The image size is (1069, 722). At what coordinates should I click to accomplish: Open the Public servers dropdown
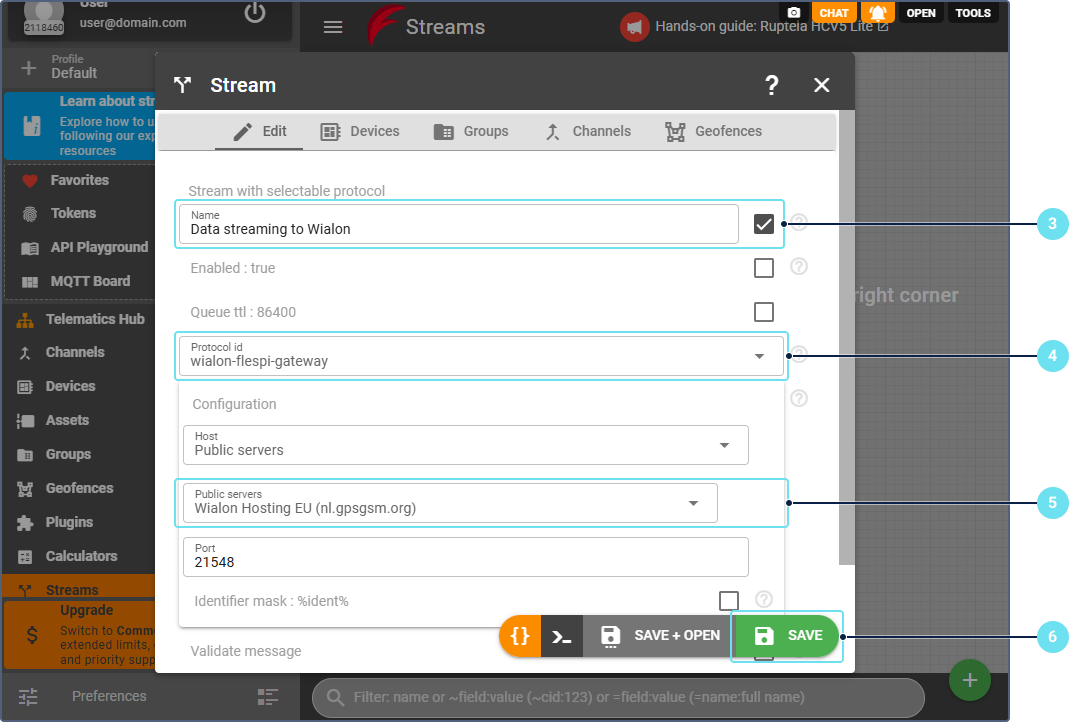tap(450, 503)
